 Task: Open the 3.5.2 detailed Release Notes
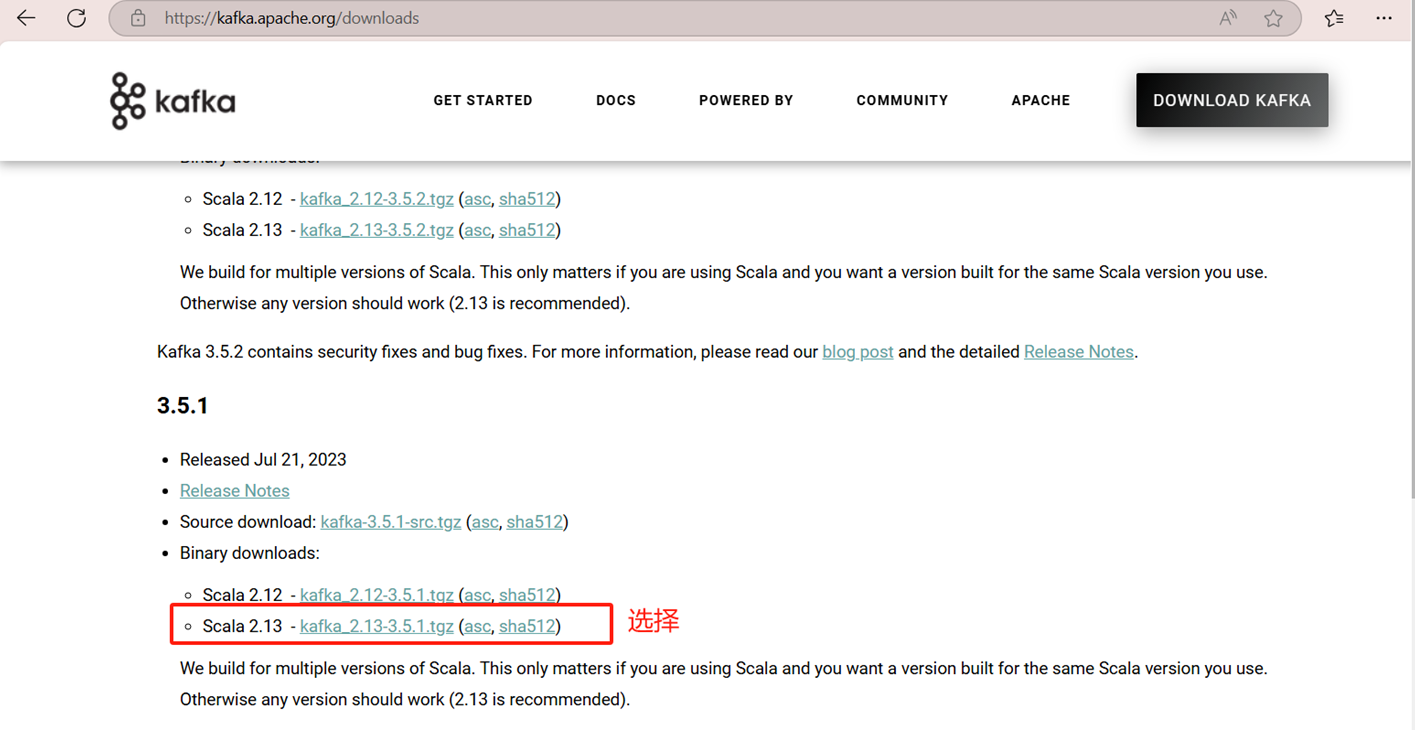[1079, 352]
